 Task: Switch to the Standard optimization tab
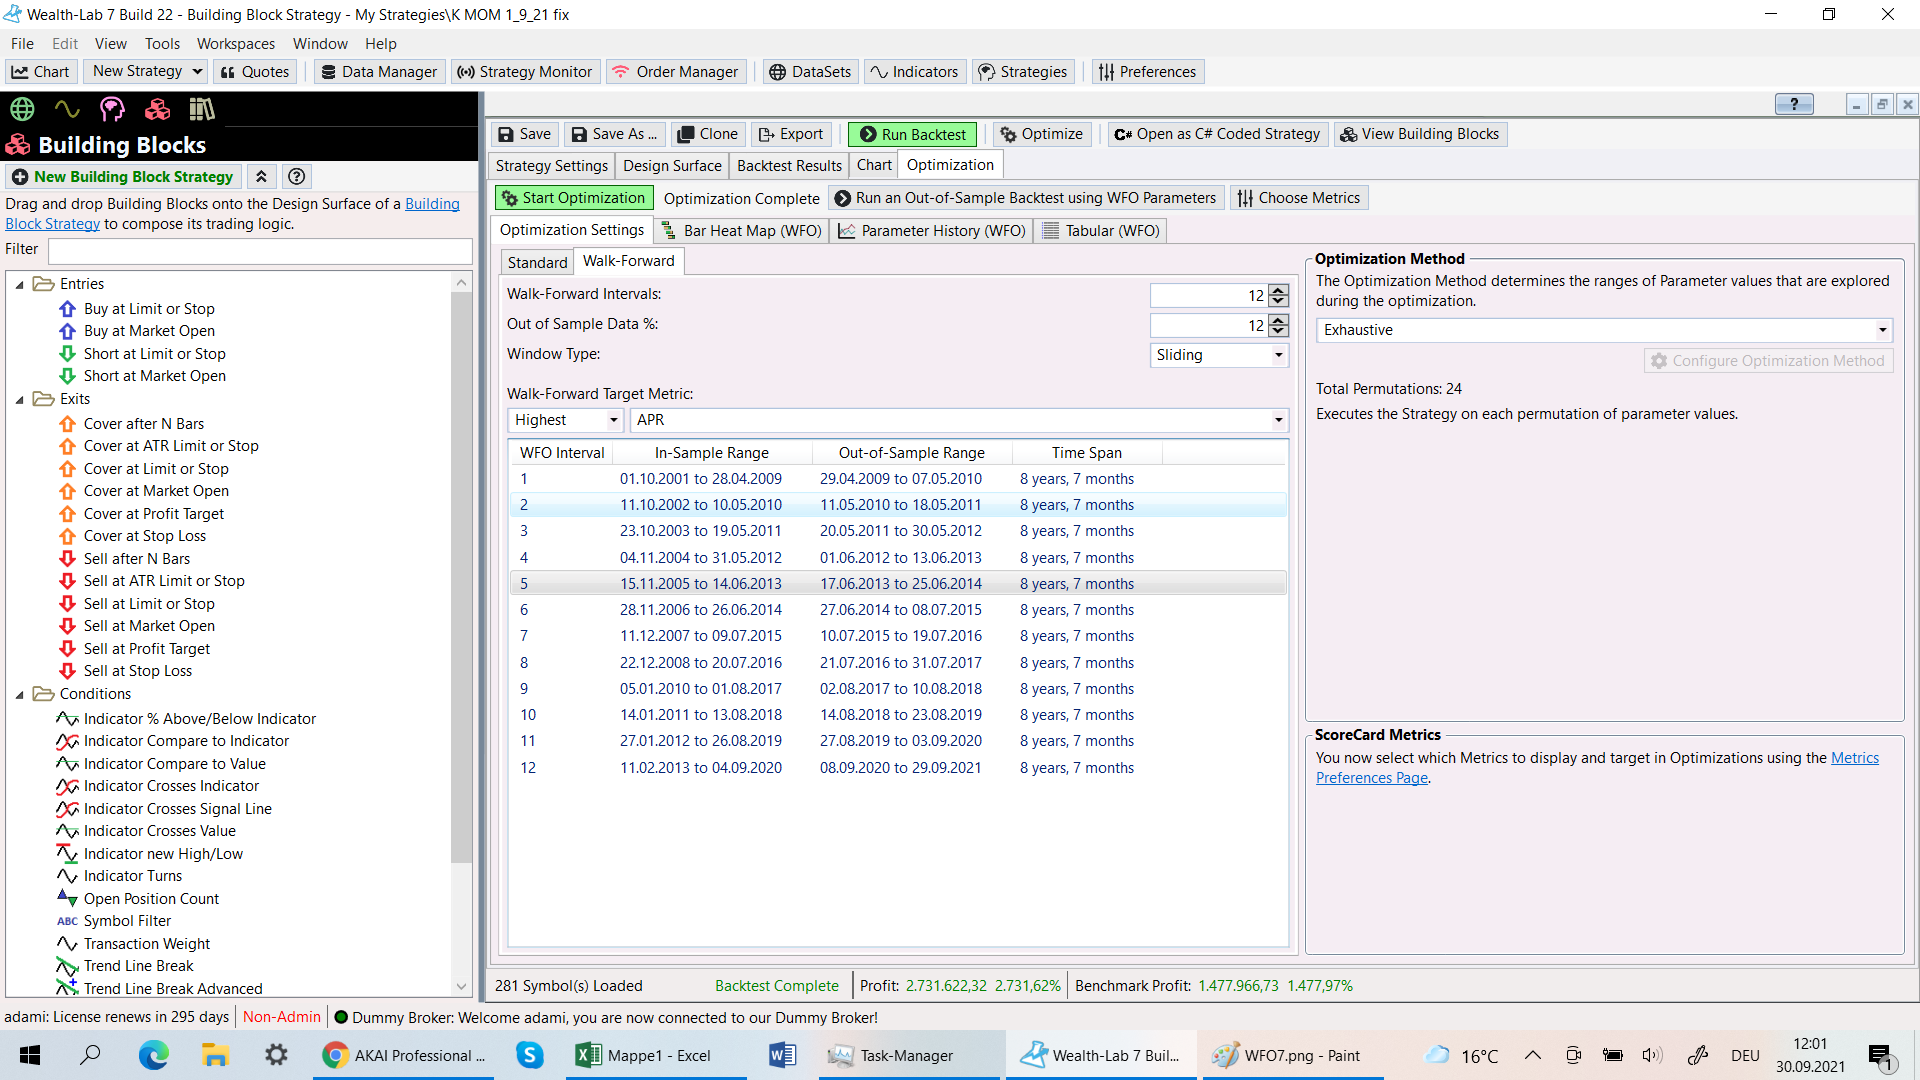tap(537, 262)
